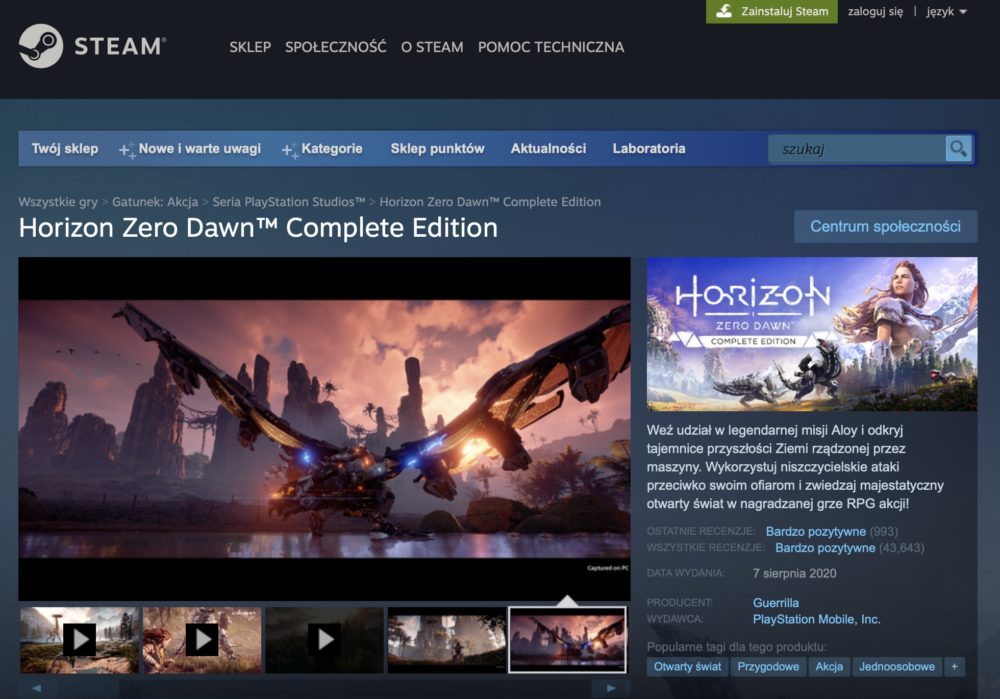1000x699 pixels.
Task: Select the highlighted Stormbird screenshot thumbnail
Action: pos(568,640)
